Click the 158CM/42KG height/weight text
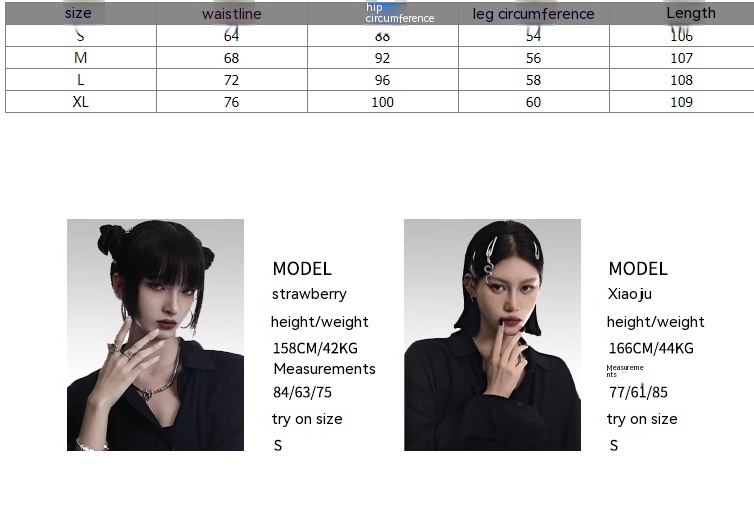754x522 pixels. (x=315, y=348)
